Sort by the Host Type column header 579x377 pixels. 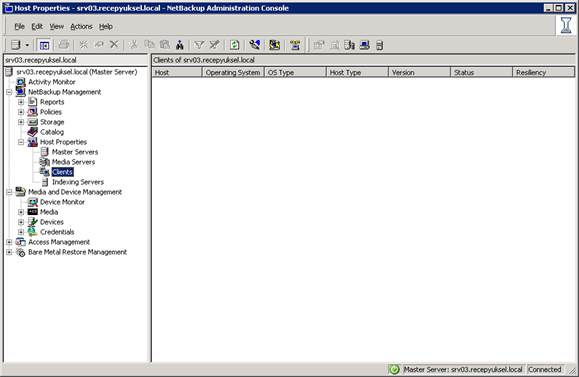click(358, 72)
